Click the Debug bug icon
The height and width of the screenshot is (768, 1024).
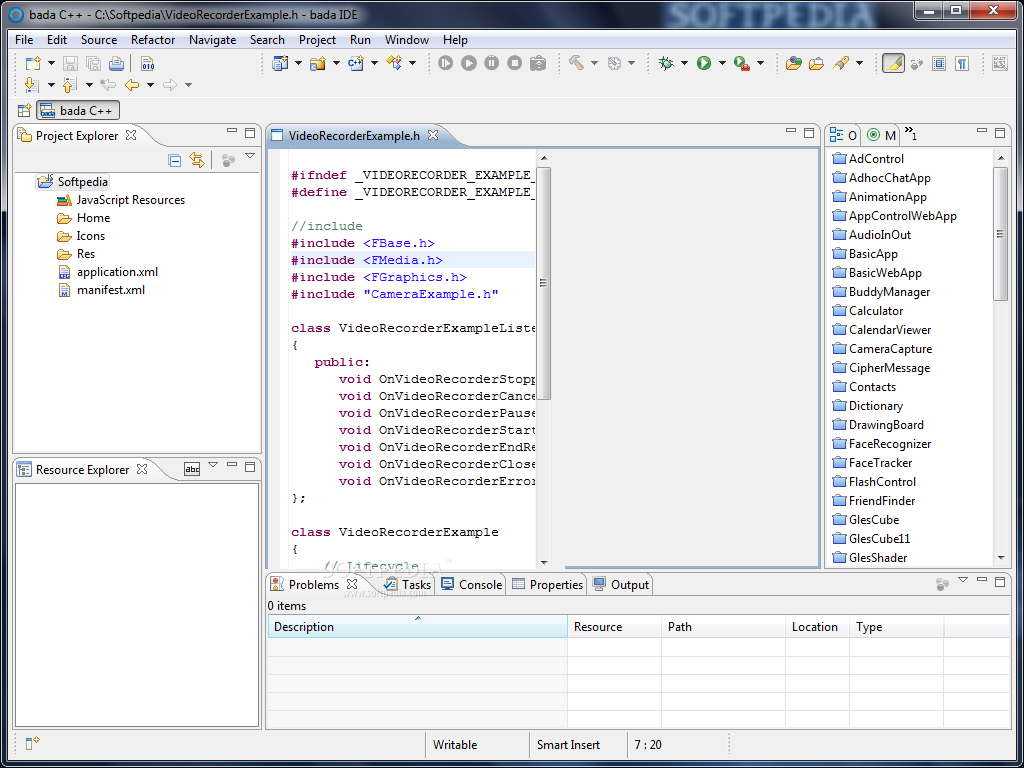click(x=666, y=63)
